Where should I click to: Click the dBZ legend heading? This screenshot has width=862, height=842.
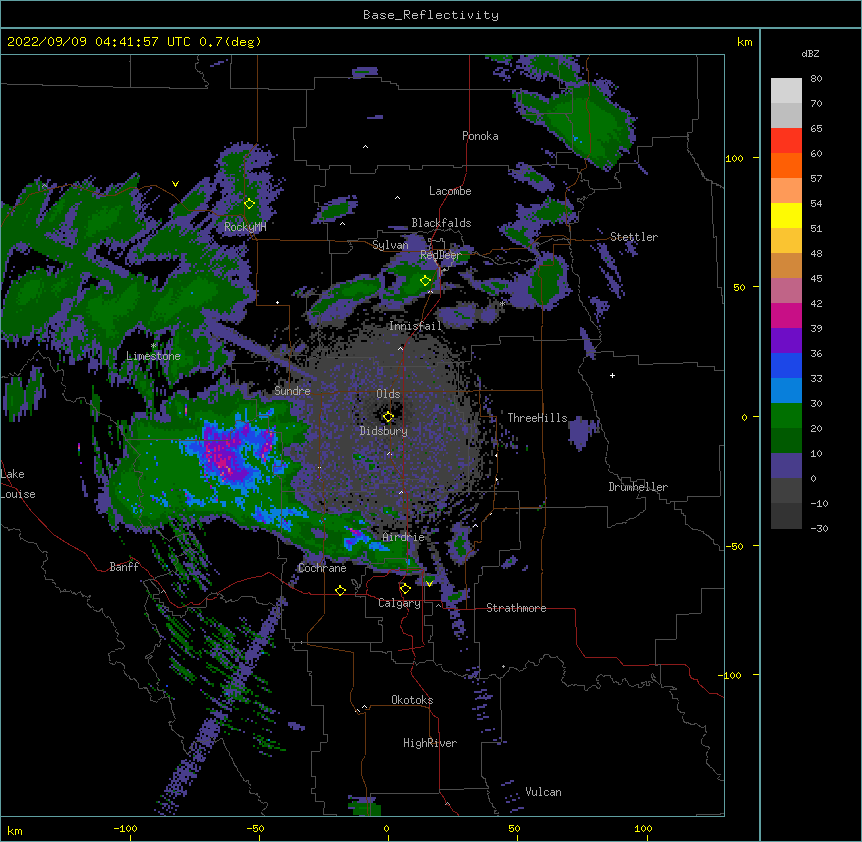click(x=810, y=53)
